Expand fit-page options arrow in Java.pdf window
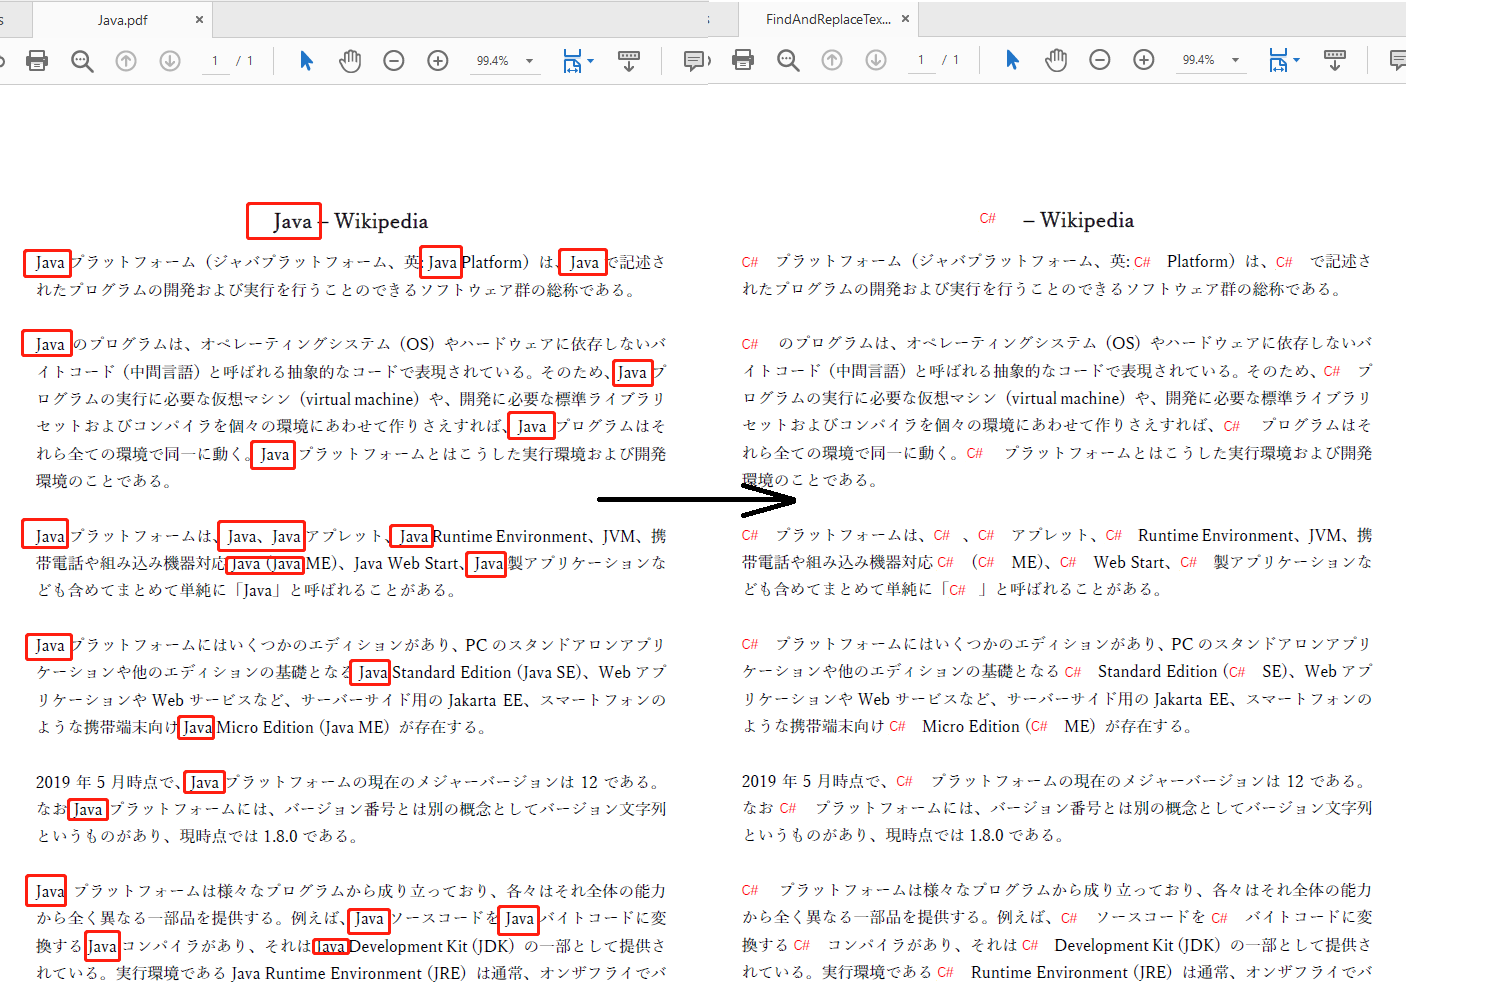 591,61
